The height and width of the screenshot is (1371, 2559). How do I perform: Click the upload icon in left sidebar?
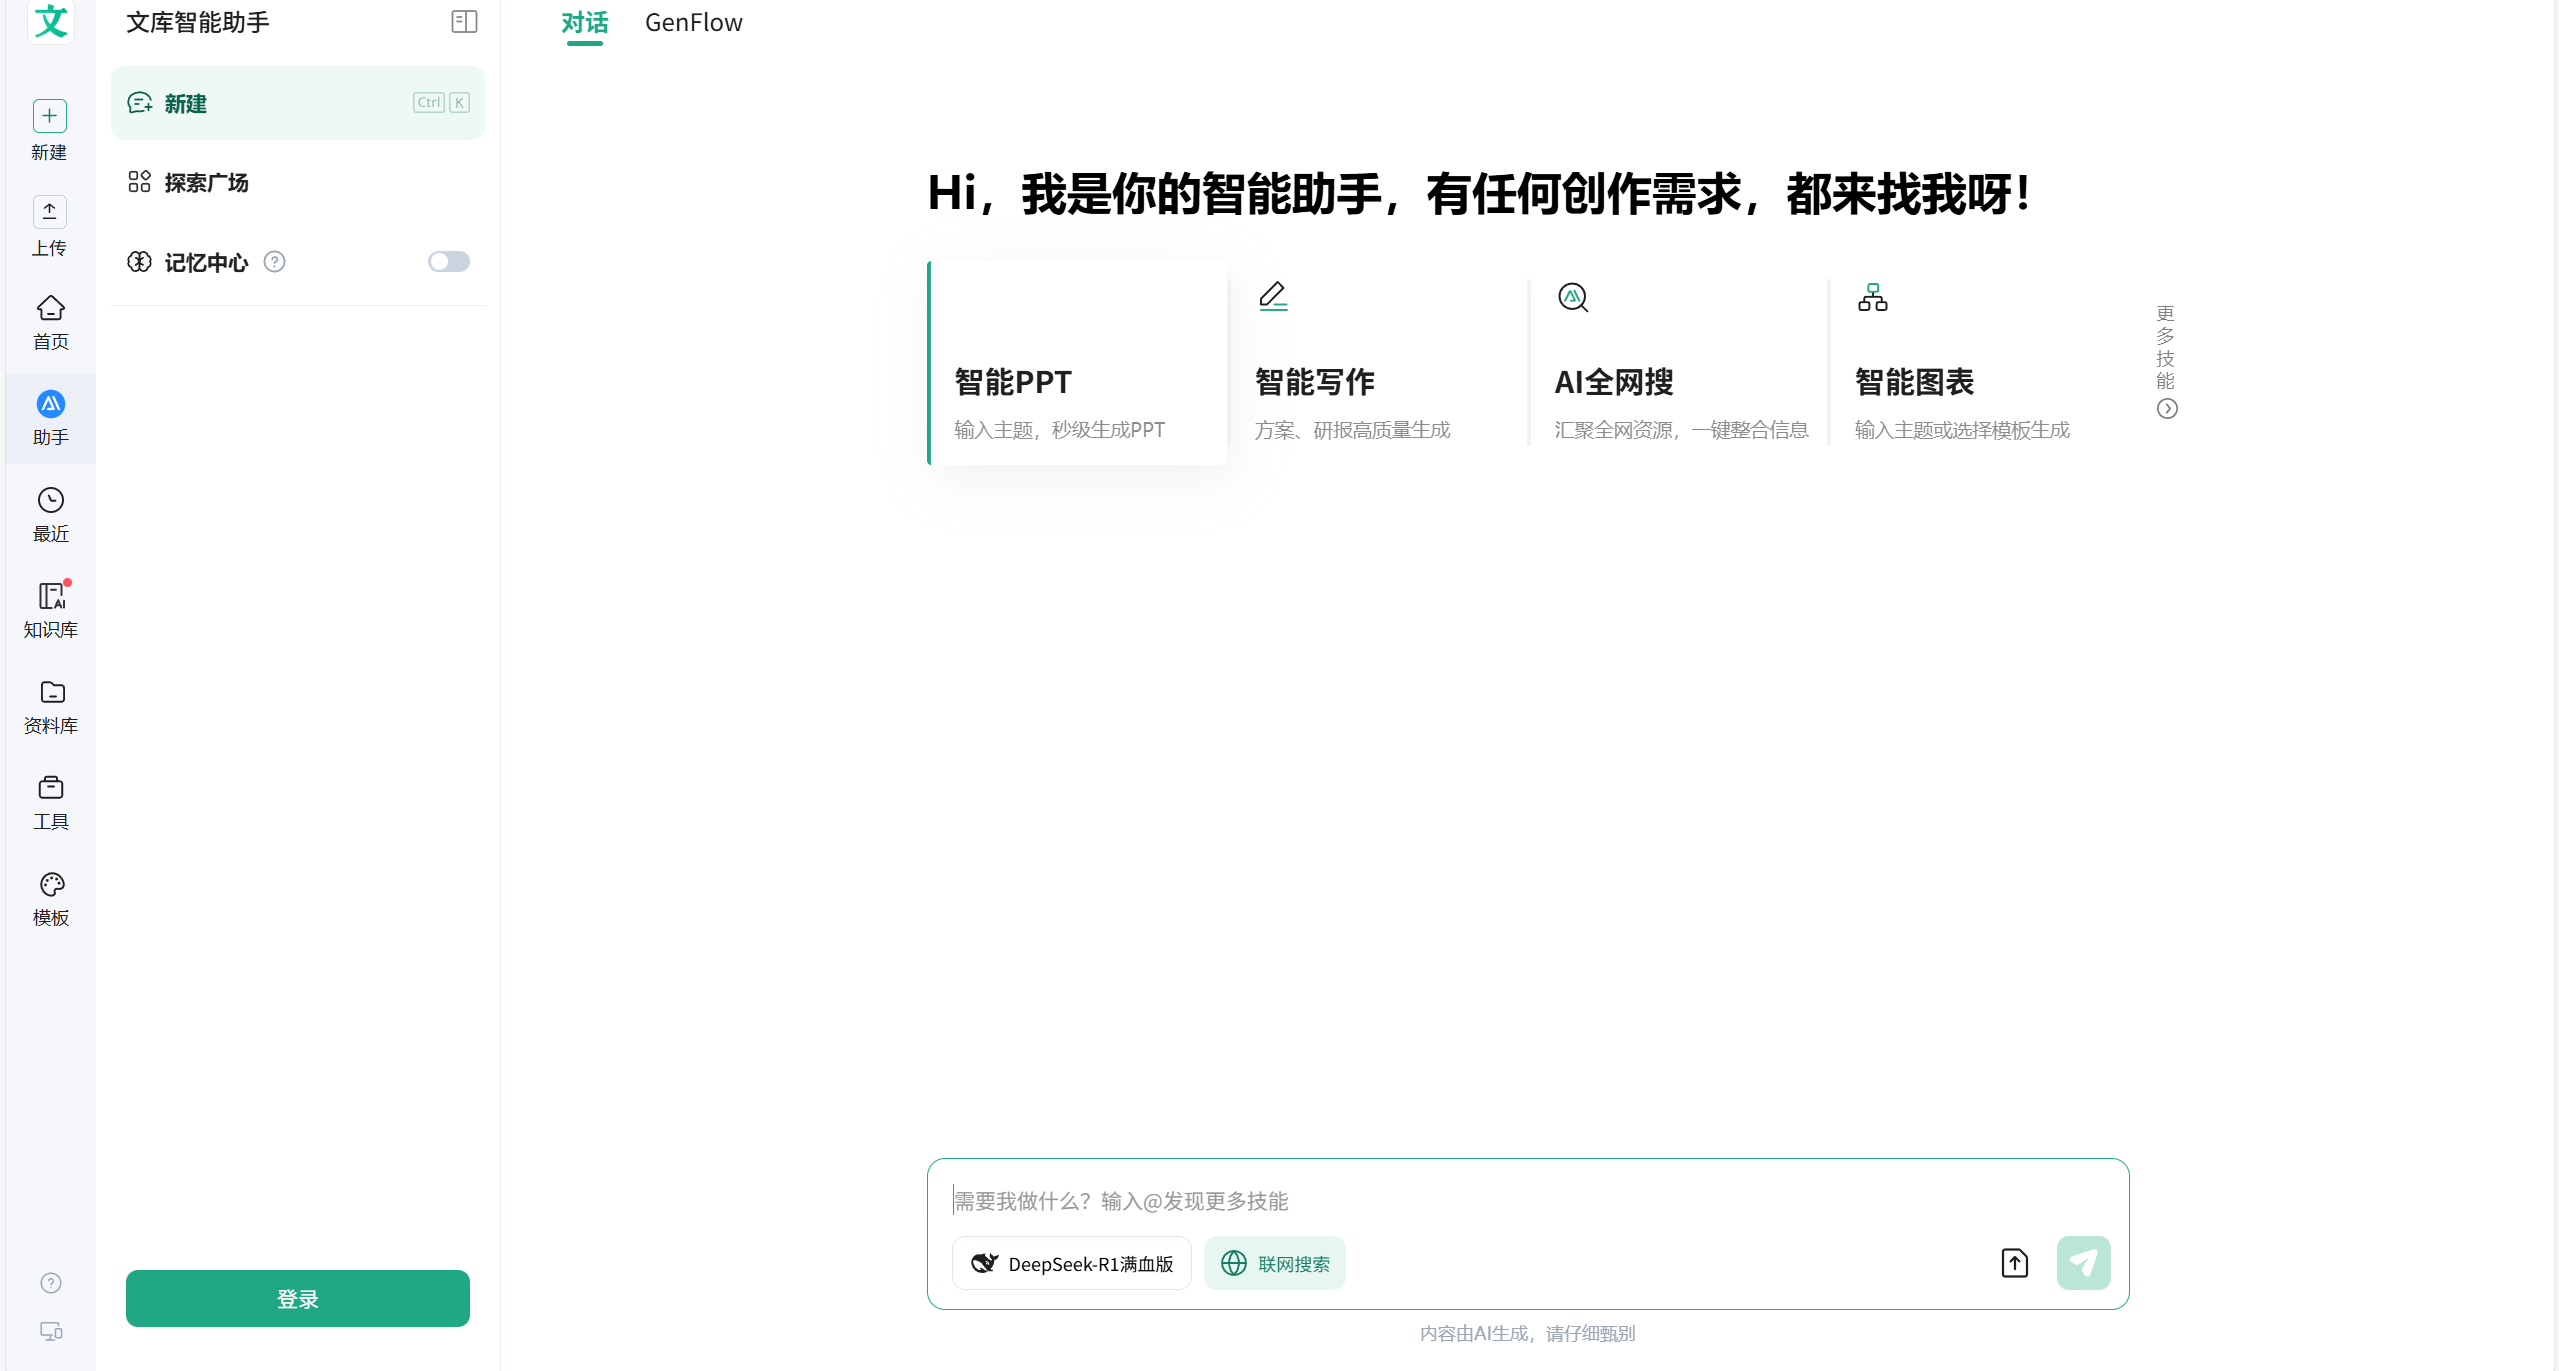pos(49,211)
